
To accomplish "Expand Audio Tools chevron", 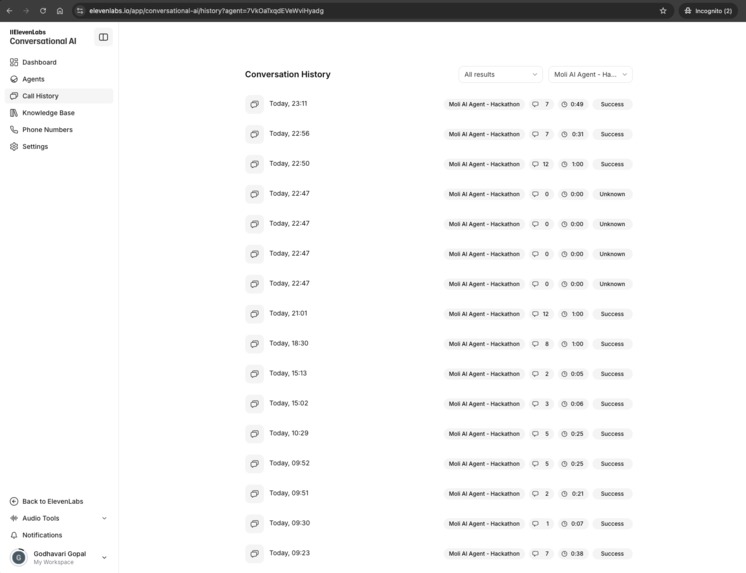I will tap(104, 518).
